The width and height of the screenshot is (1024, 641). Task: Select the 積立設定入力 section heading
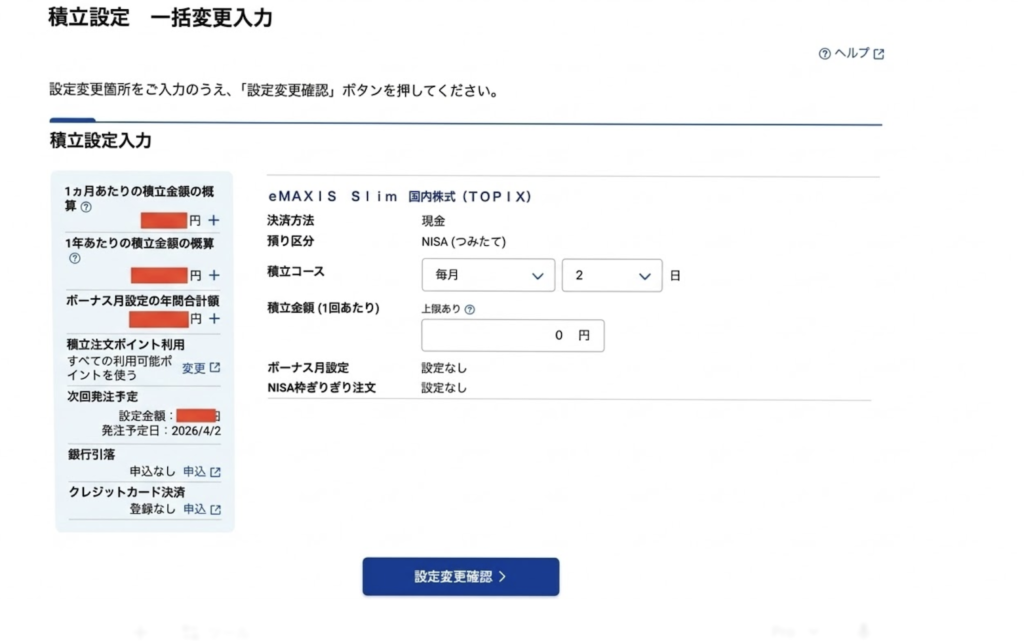click(100, 141)
